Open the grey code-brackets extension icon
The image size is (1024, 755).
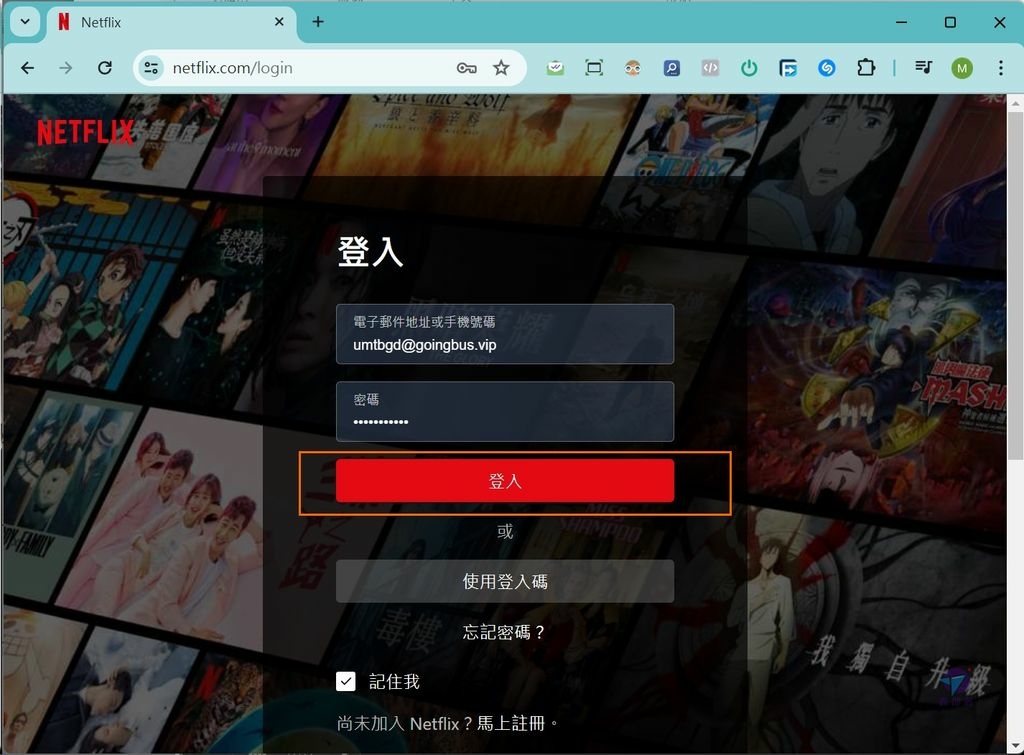click(x=710, y=68)
